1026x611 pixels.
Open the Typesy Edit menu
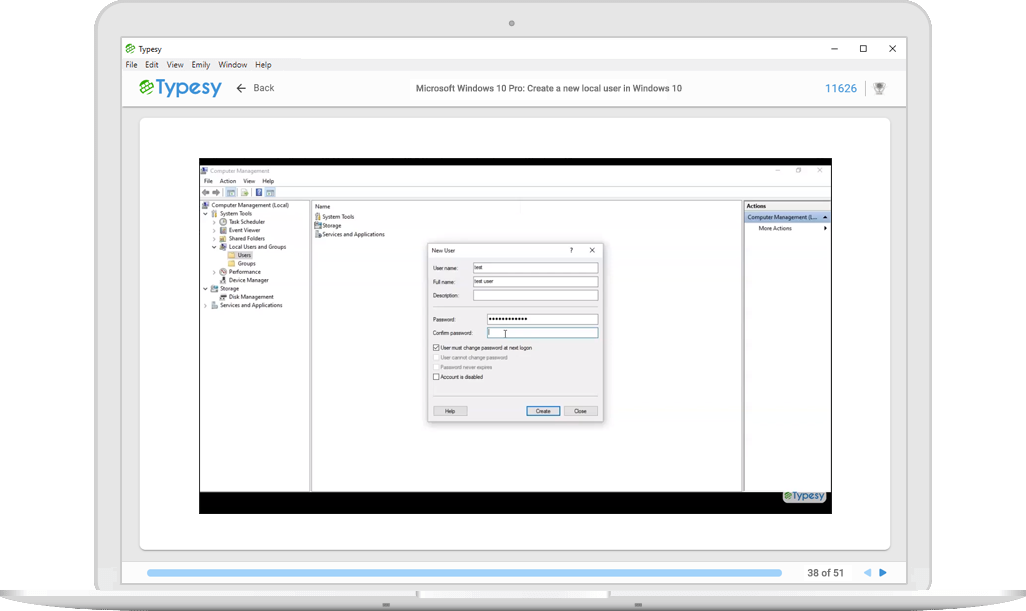coord(152,65)
